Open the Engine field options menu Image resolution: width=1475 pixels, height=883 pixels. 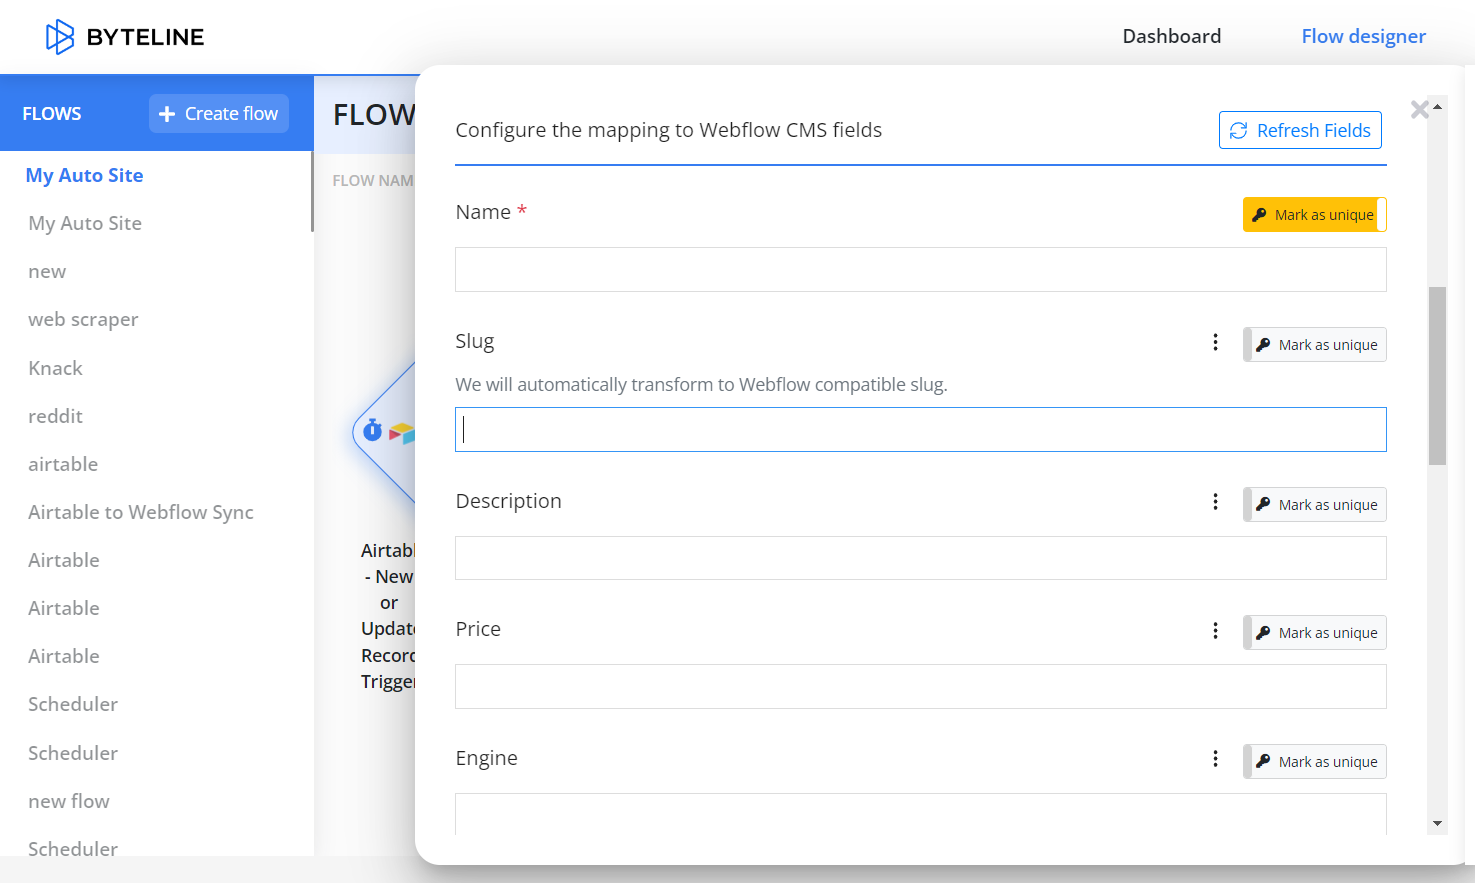[1215, 759]
